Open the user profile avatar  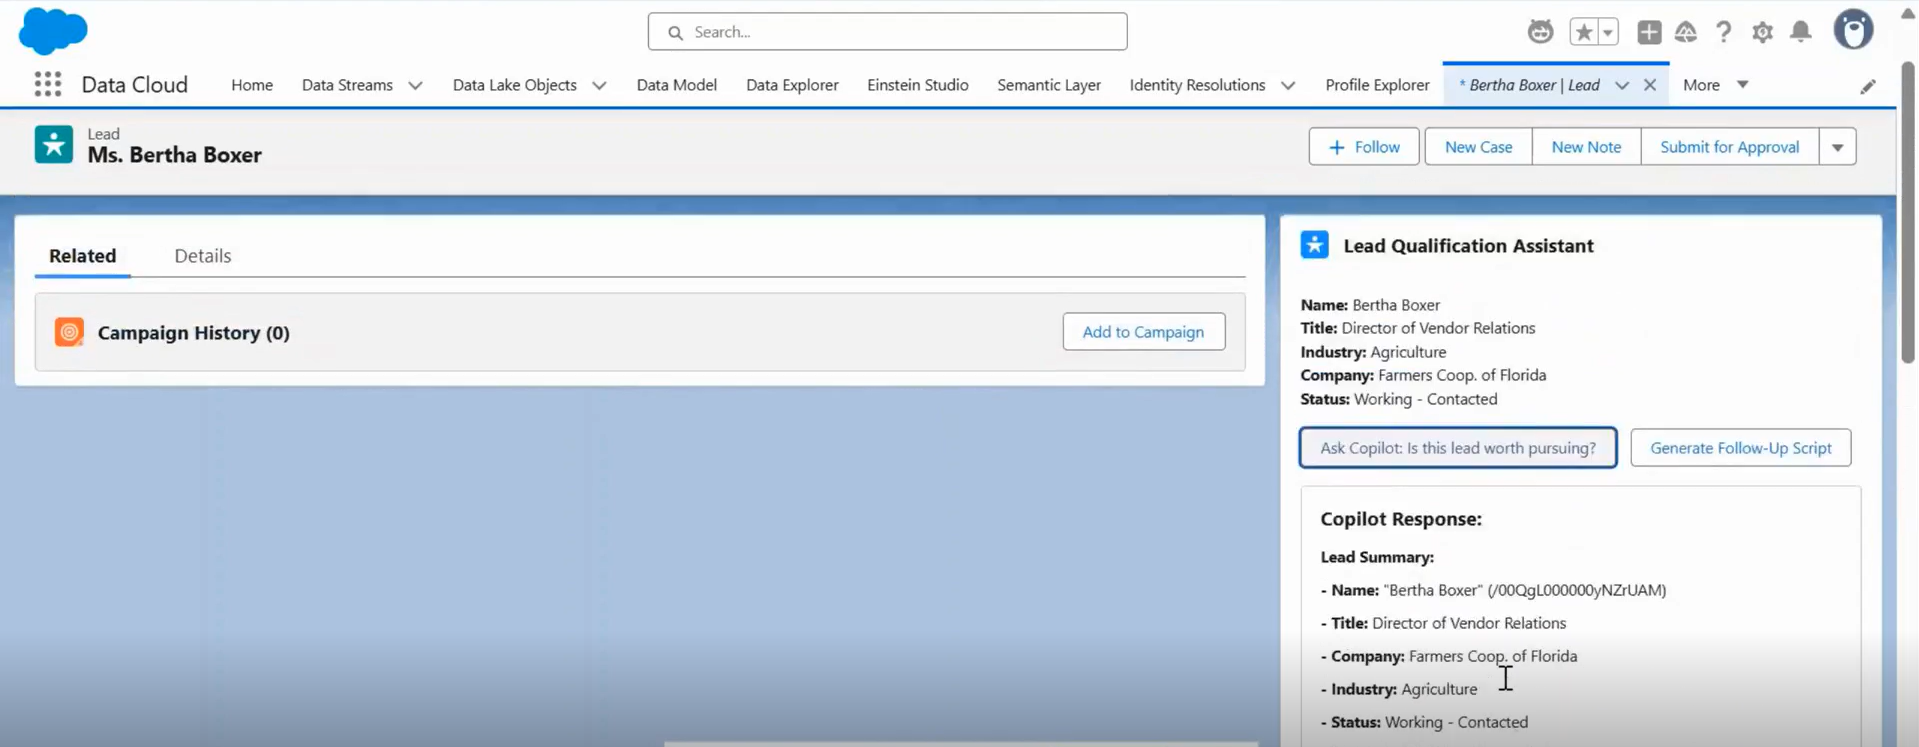click(x=1853, y=30)
